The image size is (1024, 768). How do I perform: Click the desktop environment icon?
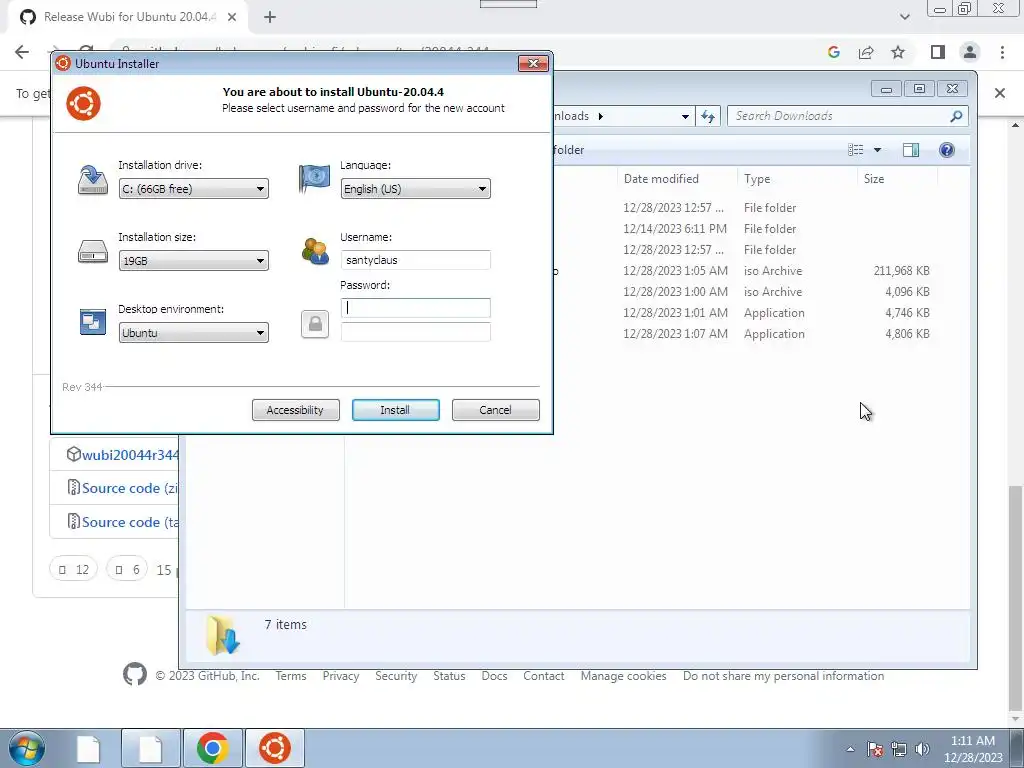click(x=93, y=322)
